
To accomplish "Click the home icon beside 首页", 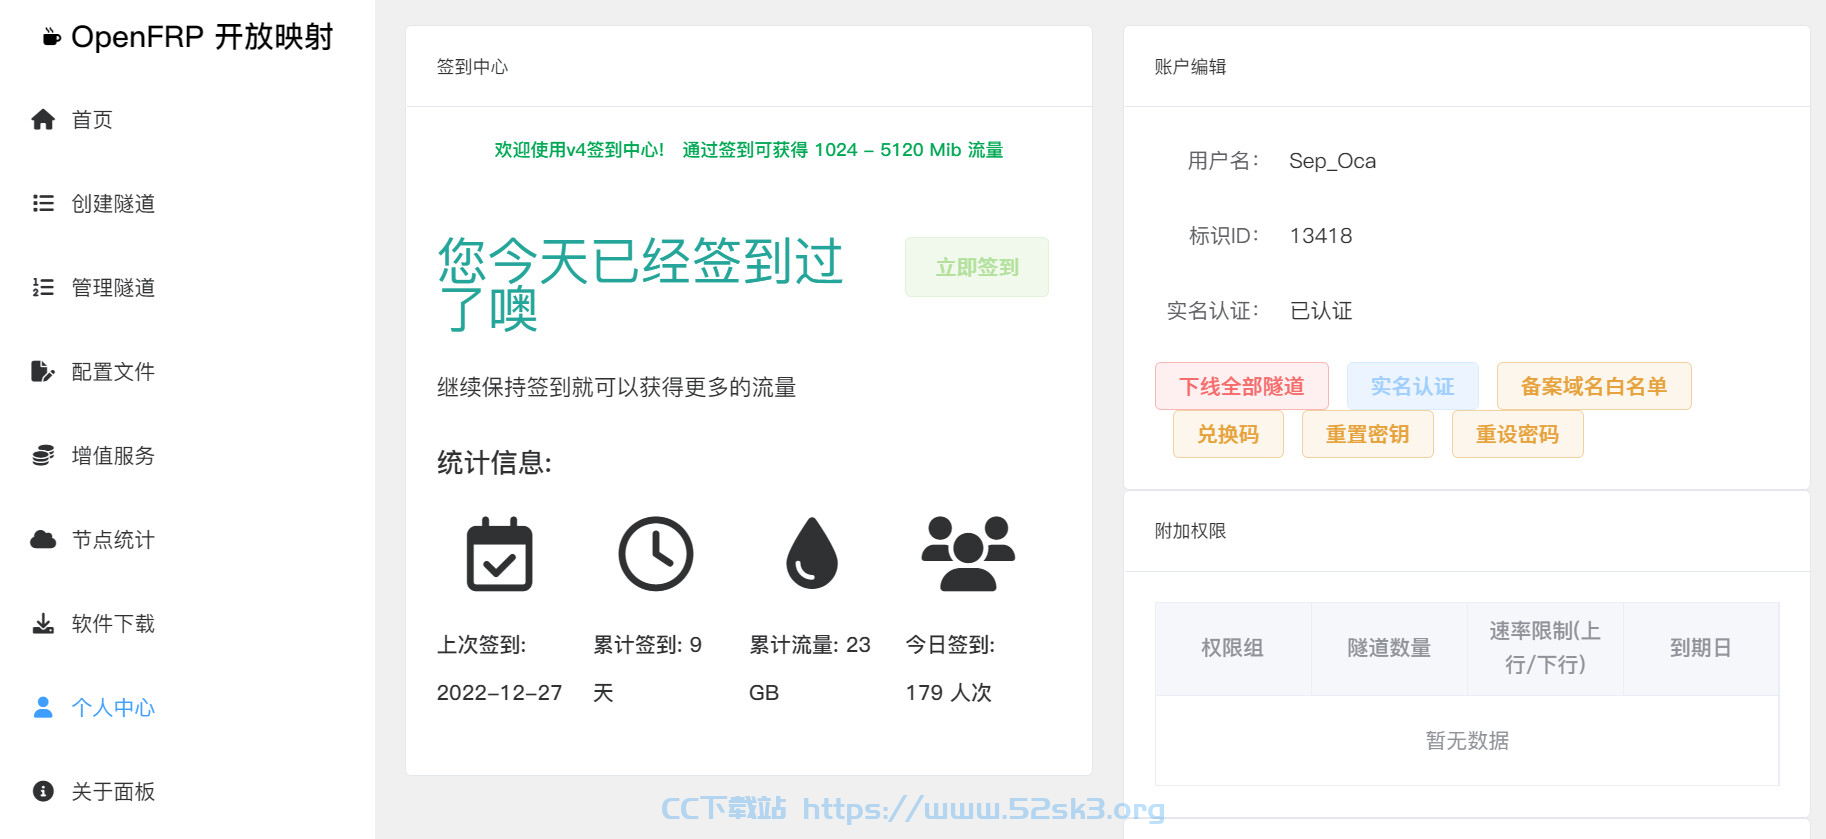I will tap(43, 120).
